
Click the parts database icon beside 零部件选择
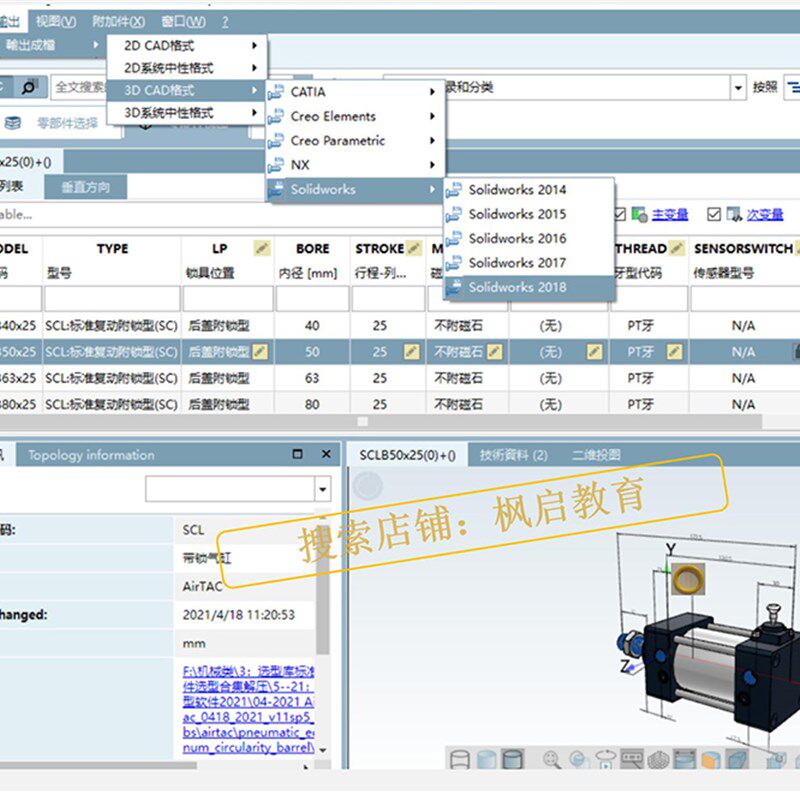(x=13, y=122)
